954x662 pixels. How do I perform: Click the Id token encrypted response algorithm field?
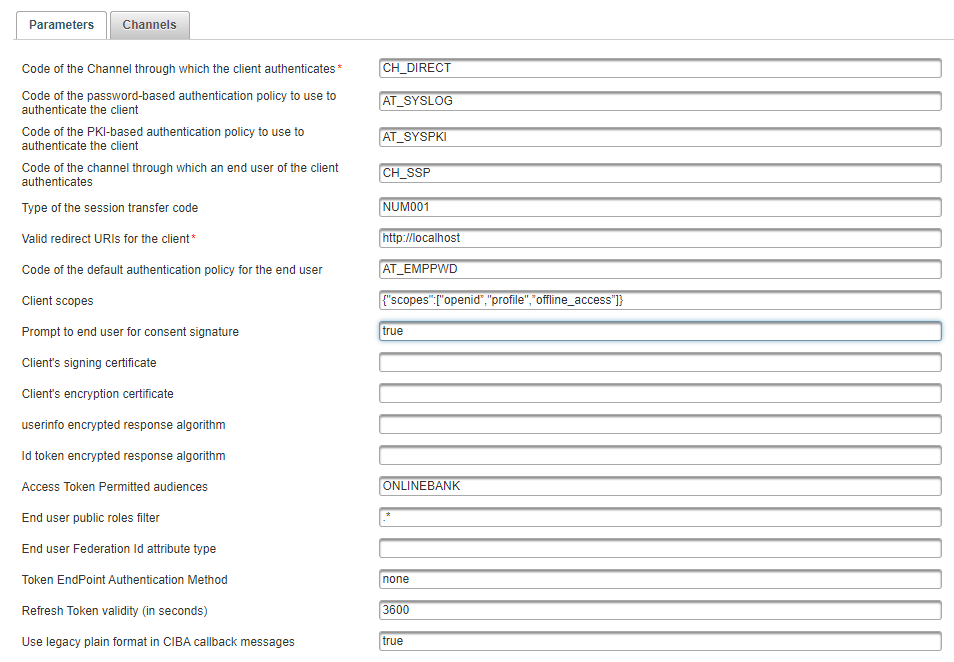click(x=659, y=455)
